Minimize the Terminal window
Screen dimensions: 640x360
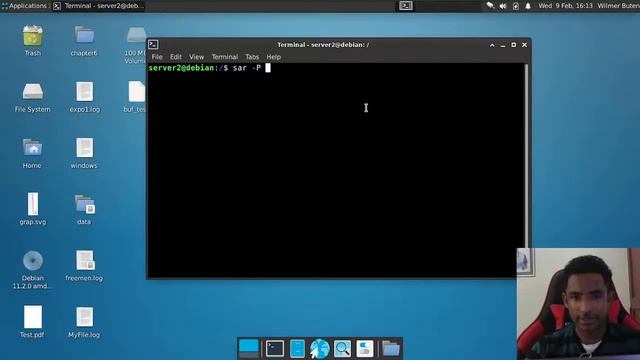pyautogui.click(x=503, y=45)
